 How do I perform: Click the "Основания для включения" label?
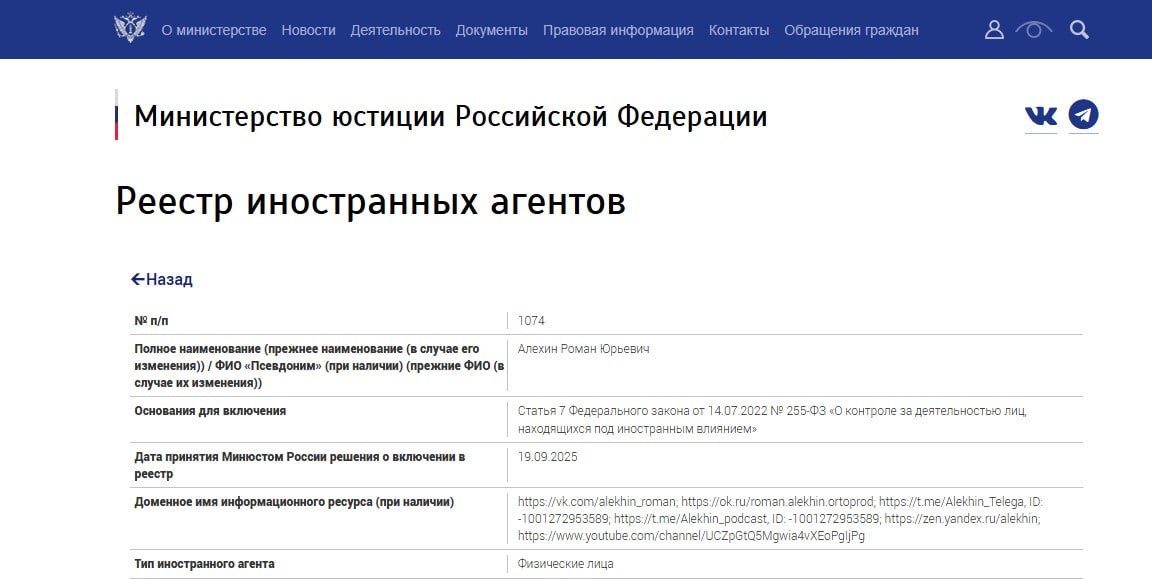point(210,411)
